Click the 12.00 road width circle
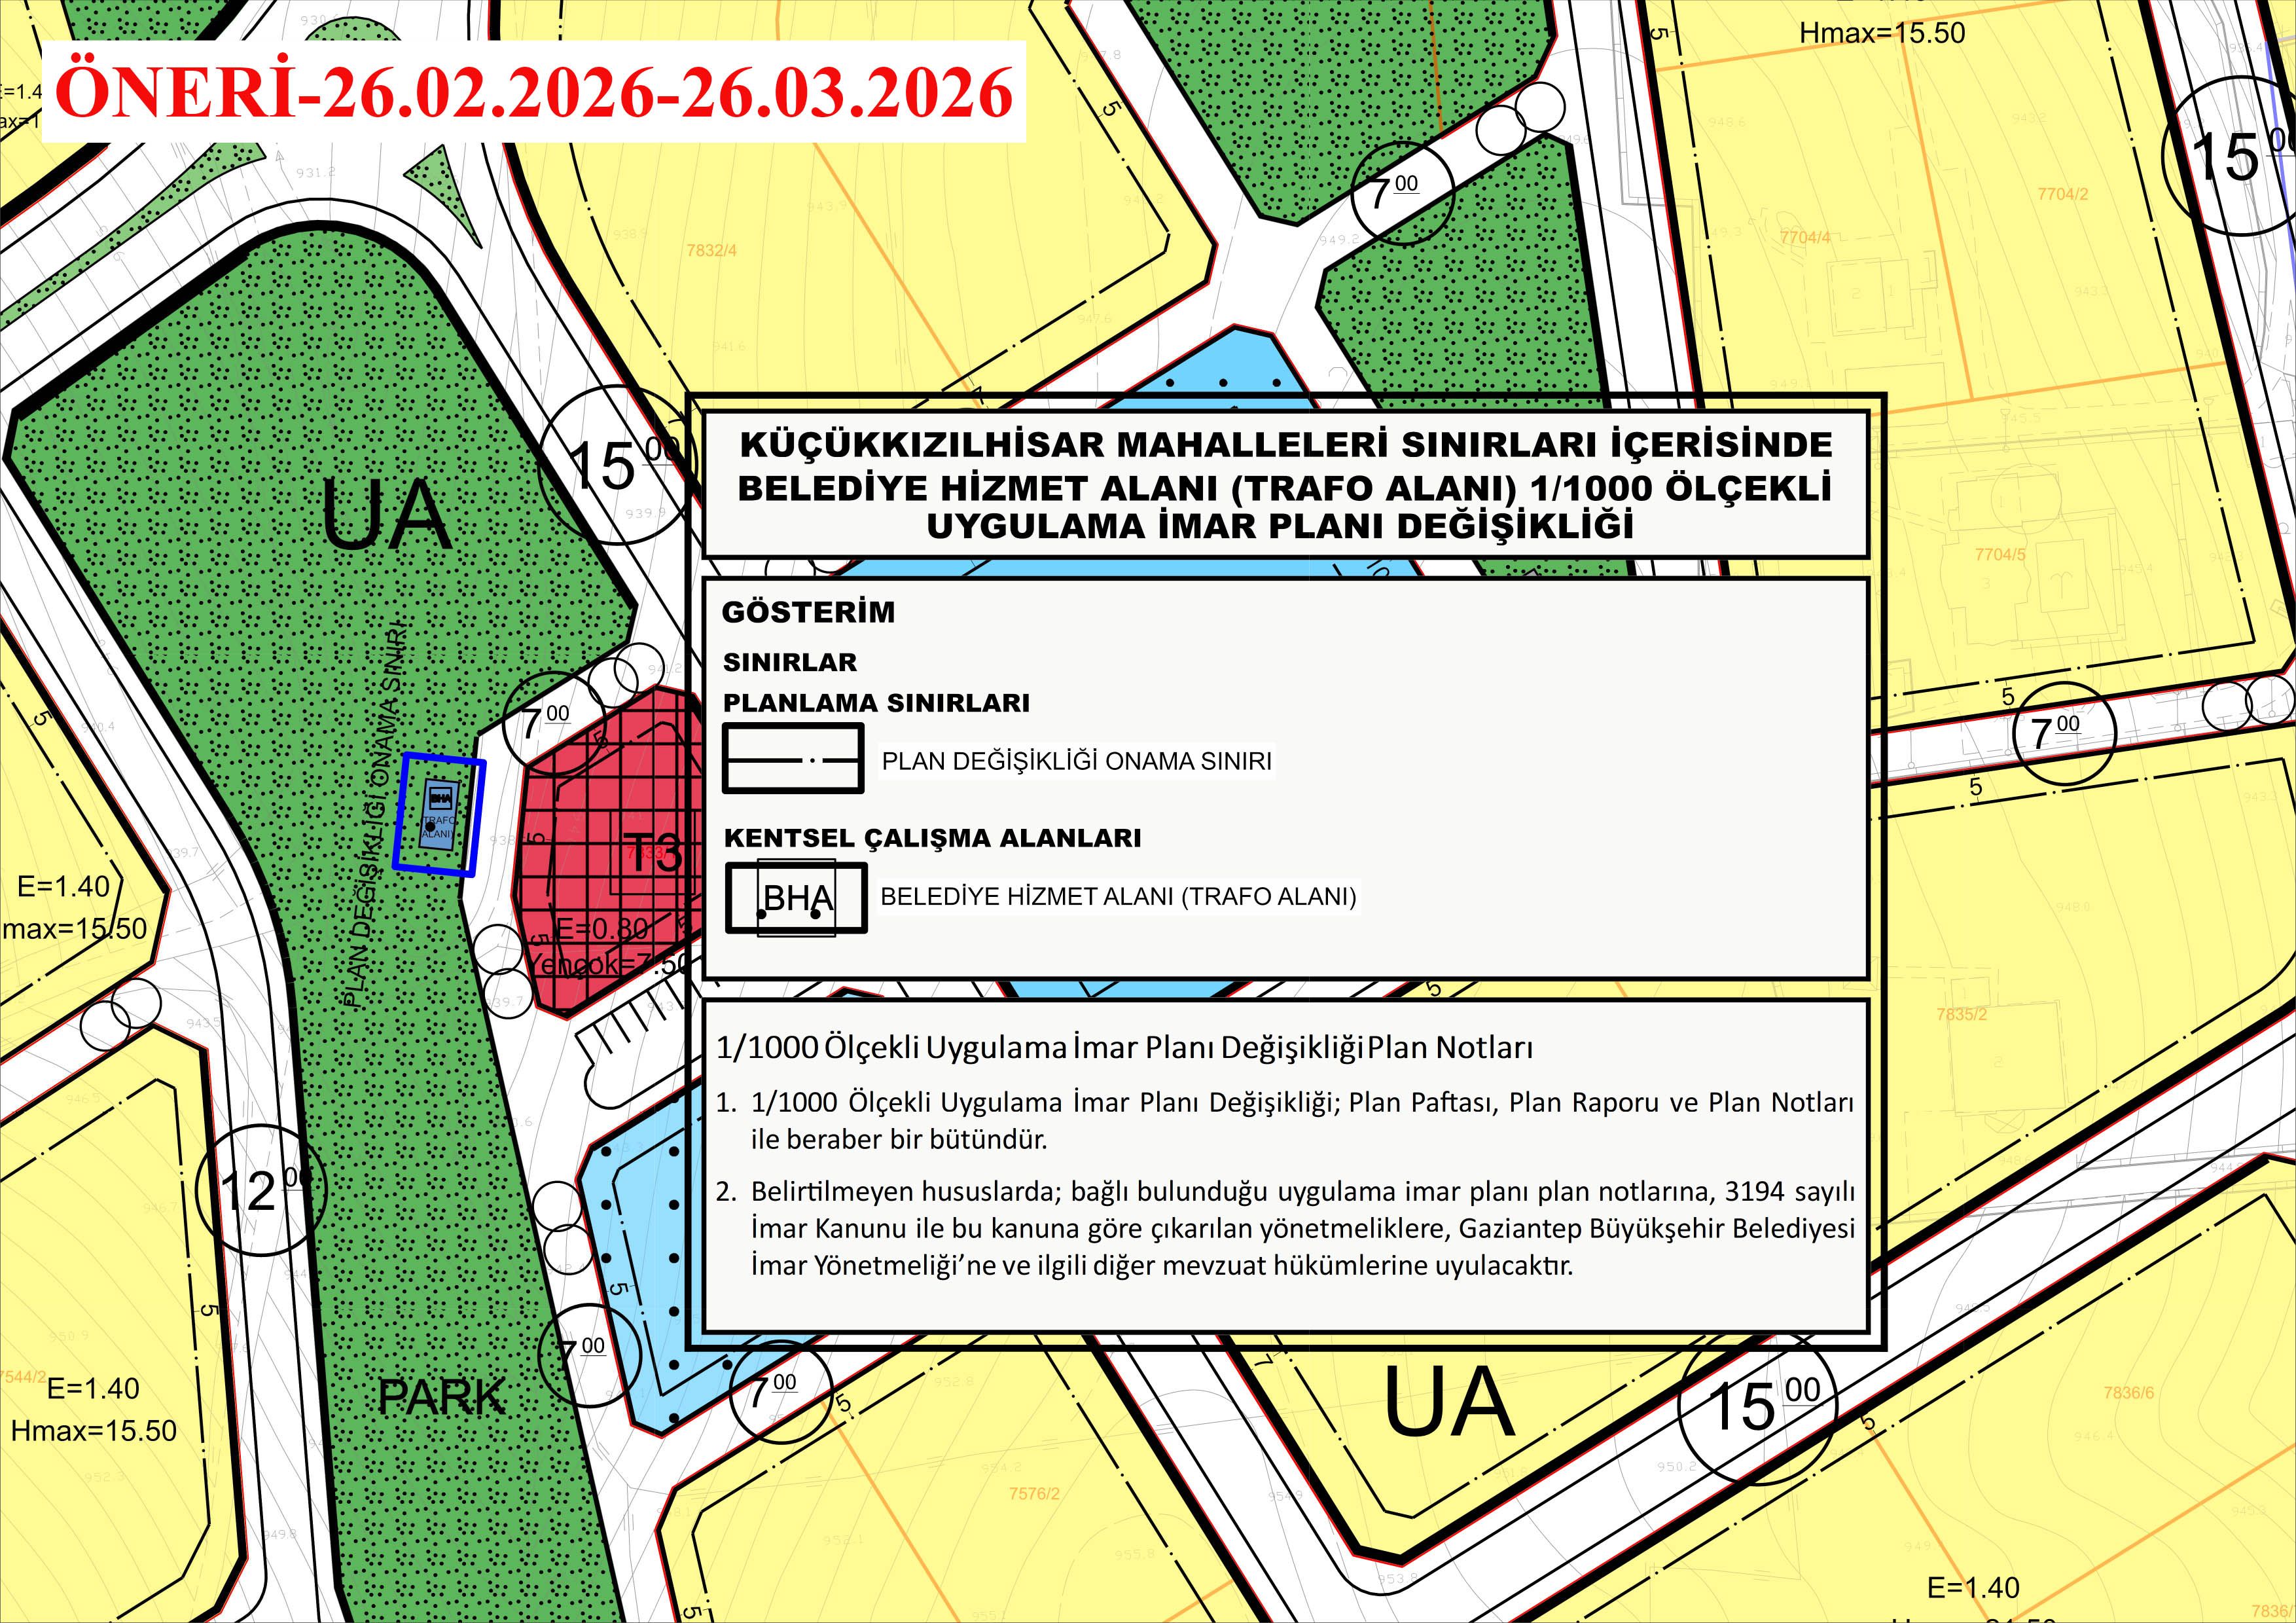The height and width of the screenshot is (1623, 2296). [259, 1191]
